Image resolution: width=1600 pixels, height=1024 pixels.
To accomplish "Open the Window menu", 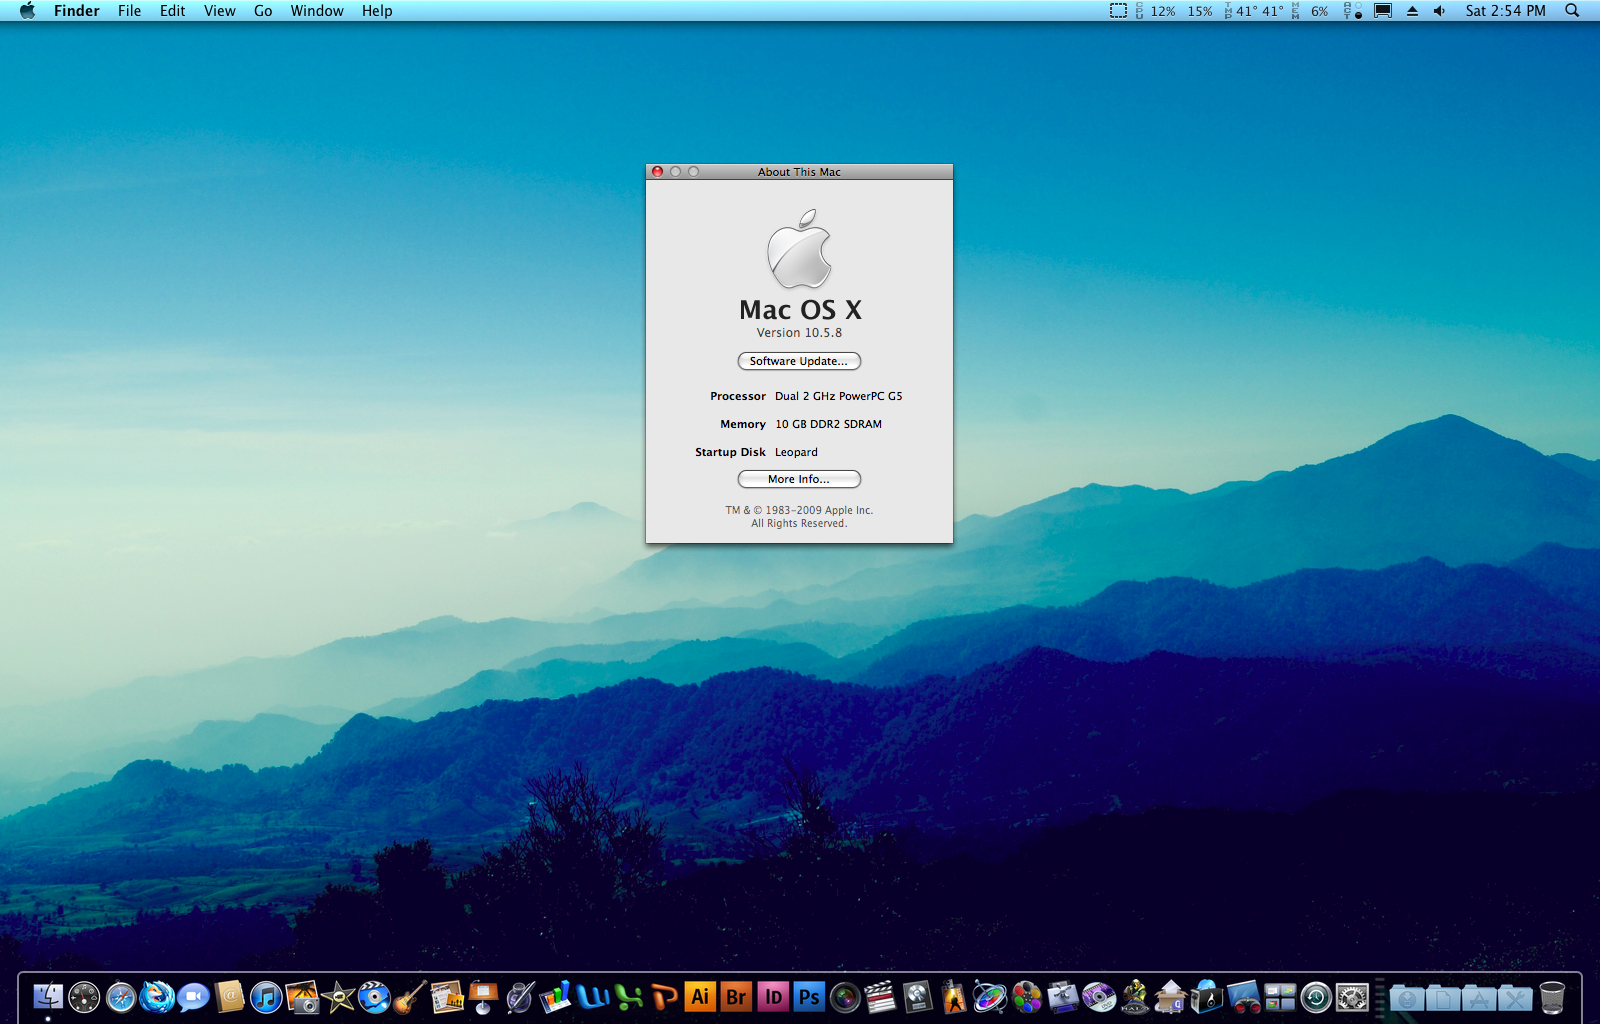I will click(317, 11).
